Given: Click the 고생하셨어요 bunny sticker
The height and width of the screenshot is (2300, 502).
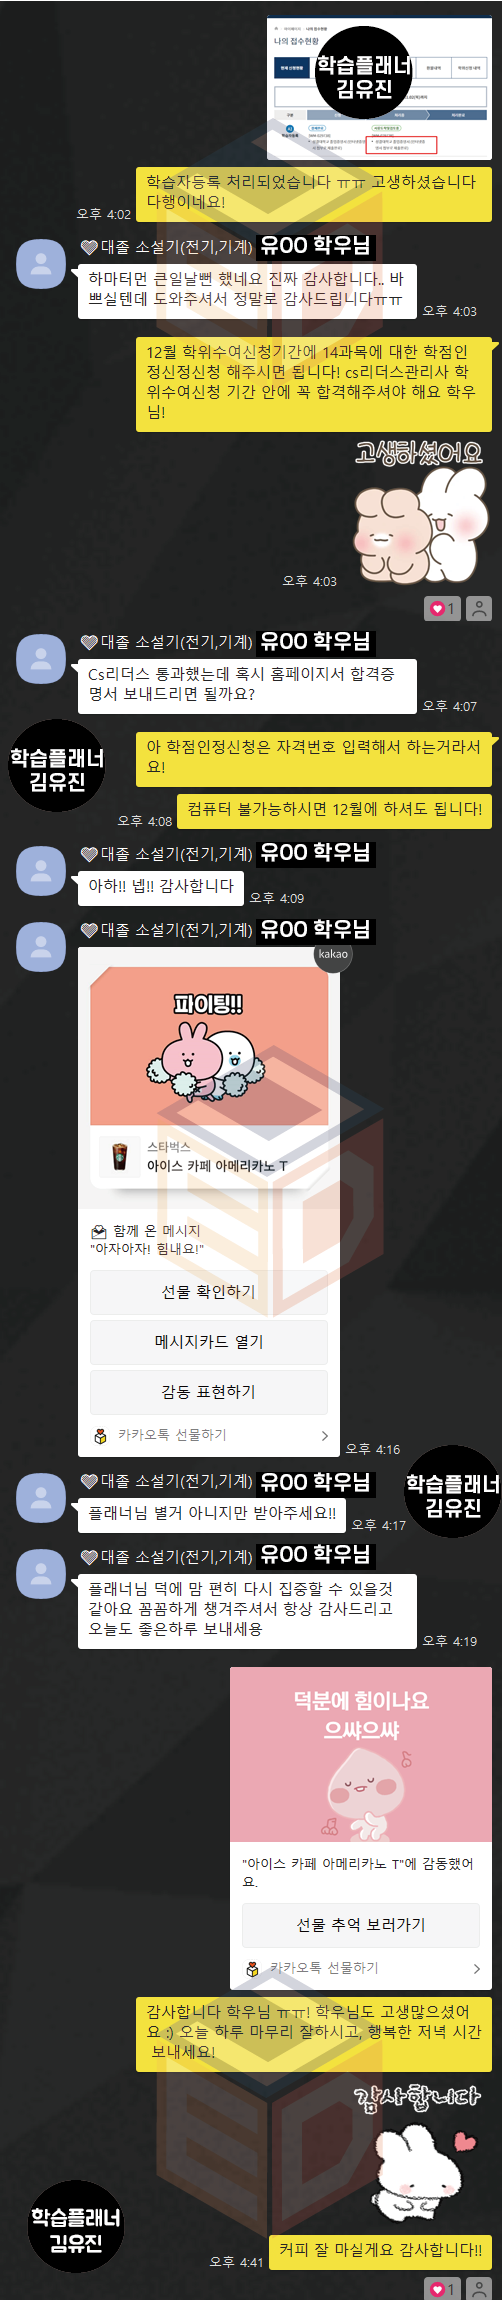Looking at the screenshot, I should [x=418, y=510].
